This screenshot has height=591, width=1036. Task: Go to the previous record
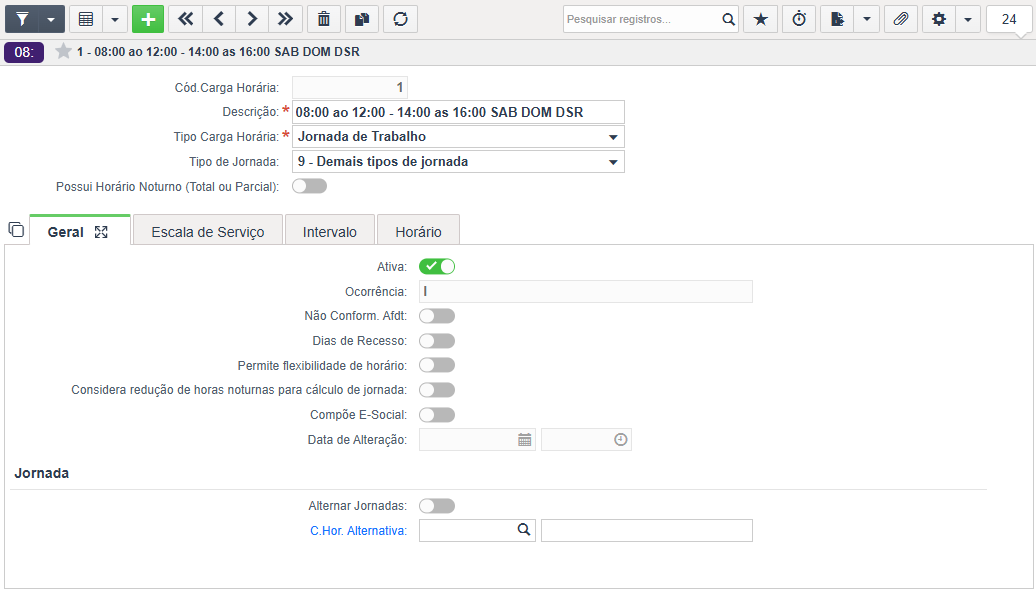219,19
